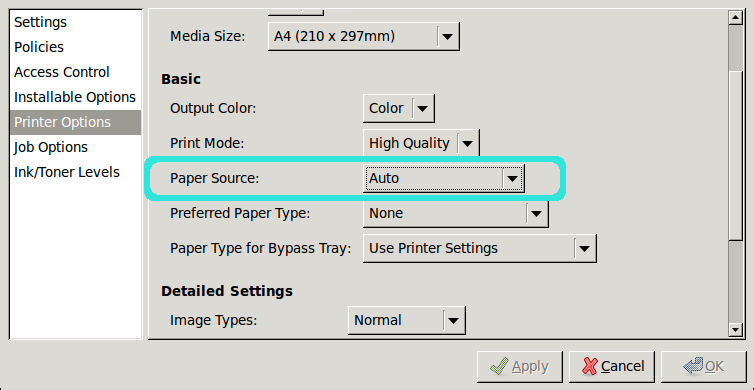Image resolution: width=754 pixels, height=390 pixels.
Task: Click the 'Paper Type for Bypass Tray:' label
Action: [x=261, y=249]
